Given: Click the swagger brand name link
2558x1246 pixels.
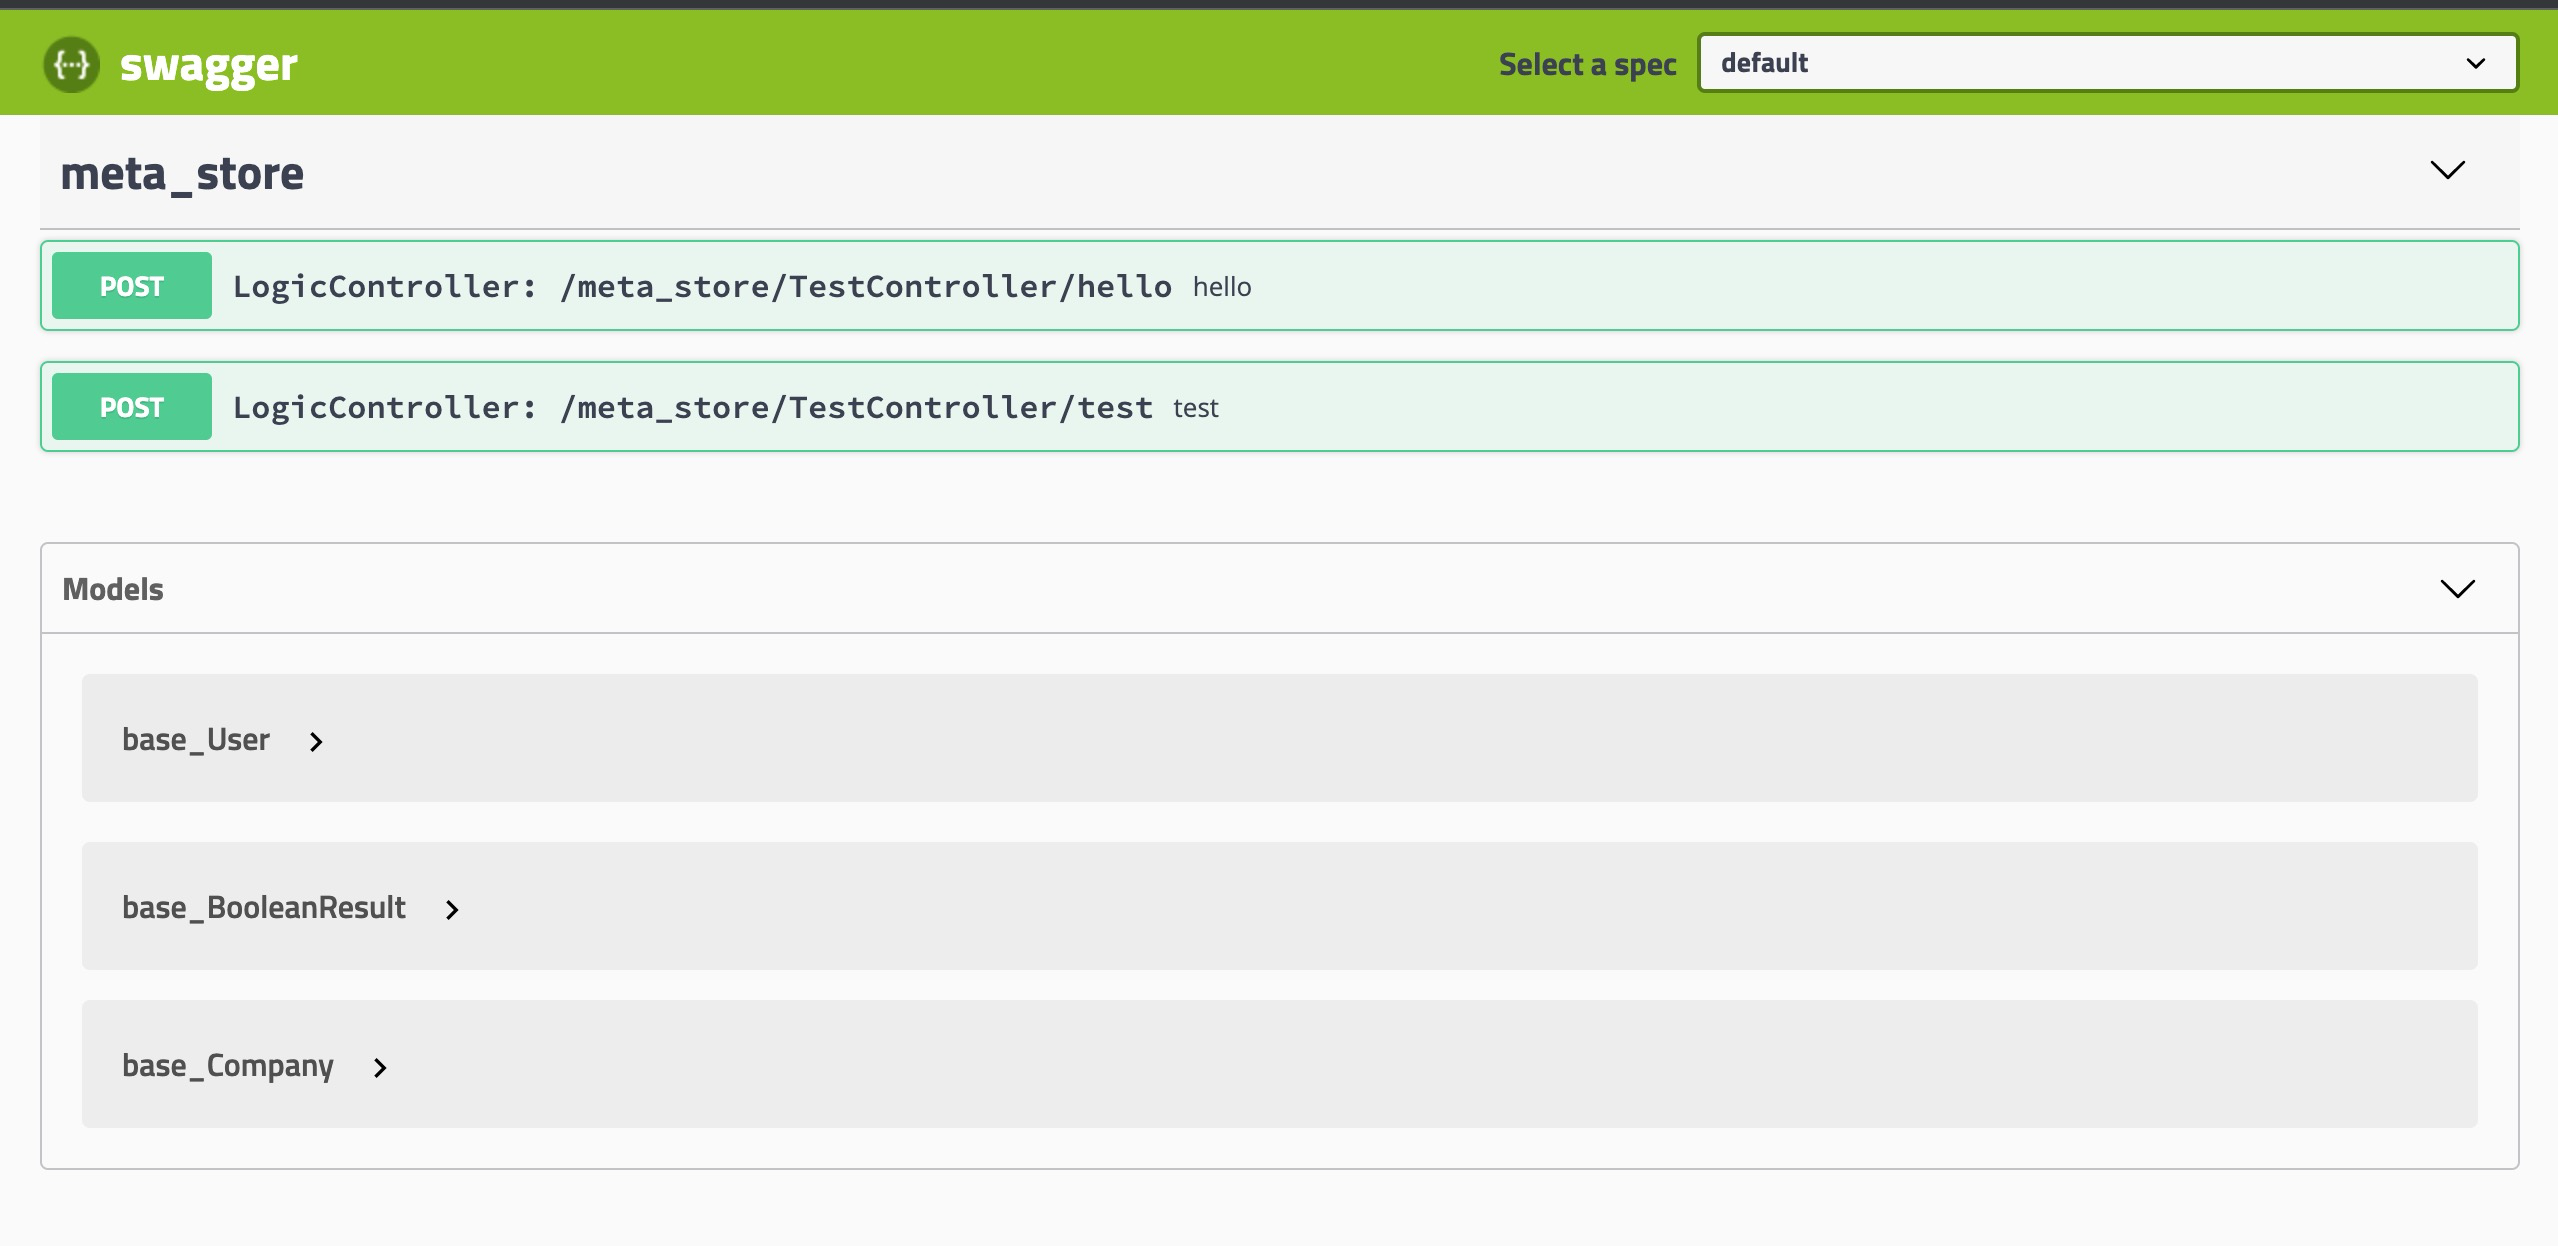Looking at the screenshot, I should point(208,66).
